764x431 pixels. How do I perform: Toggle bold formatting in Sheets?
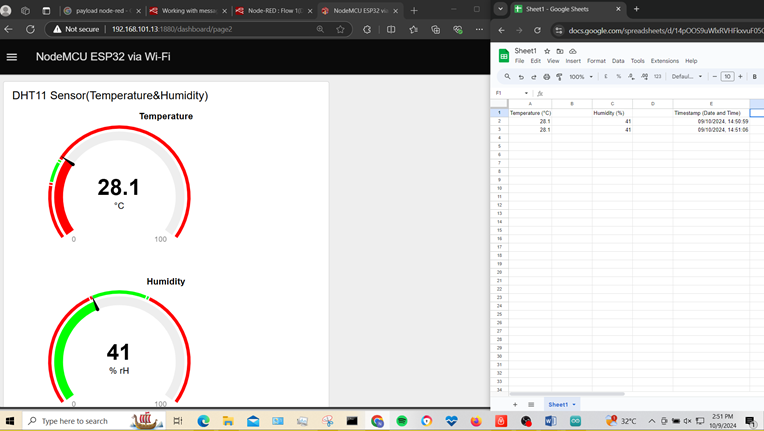754,77
